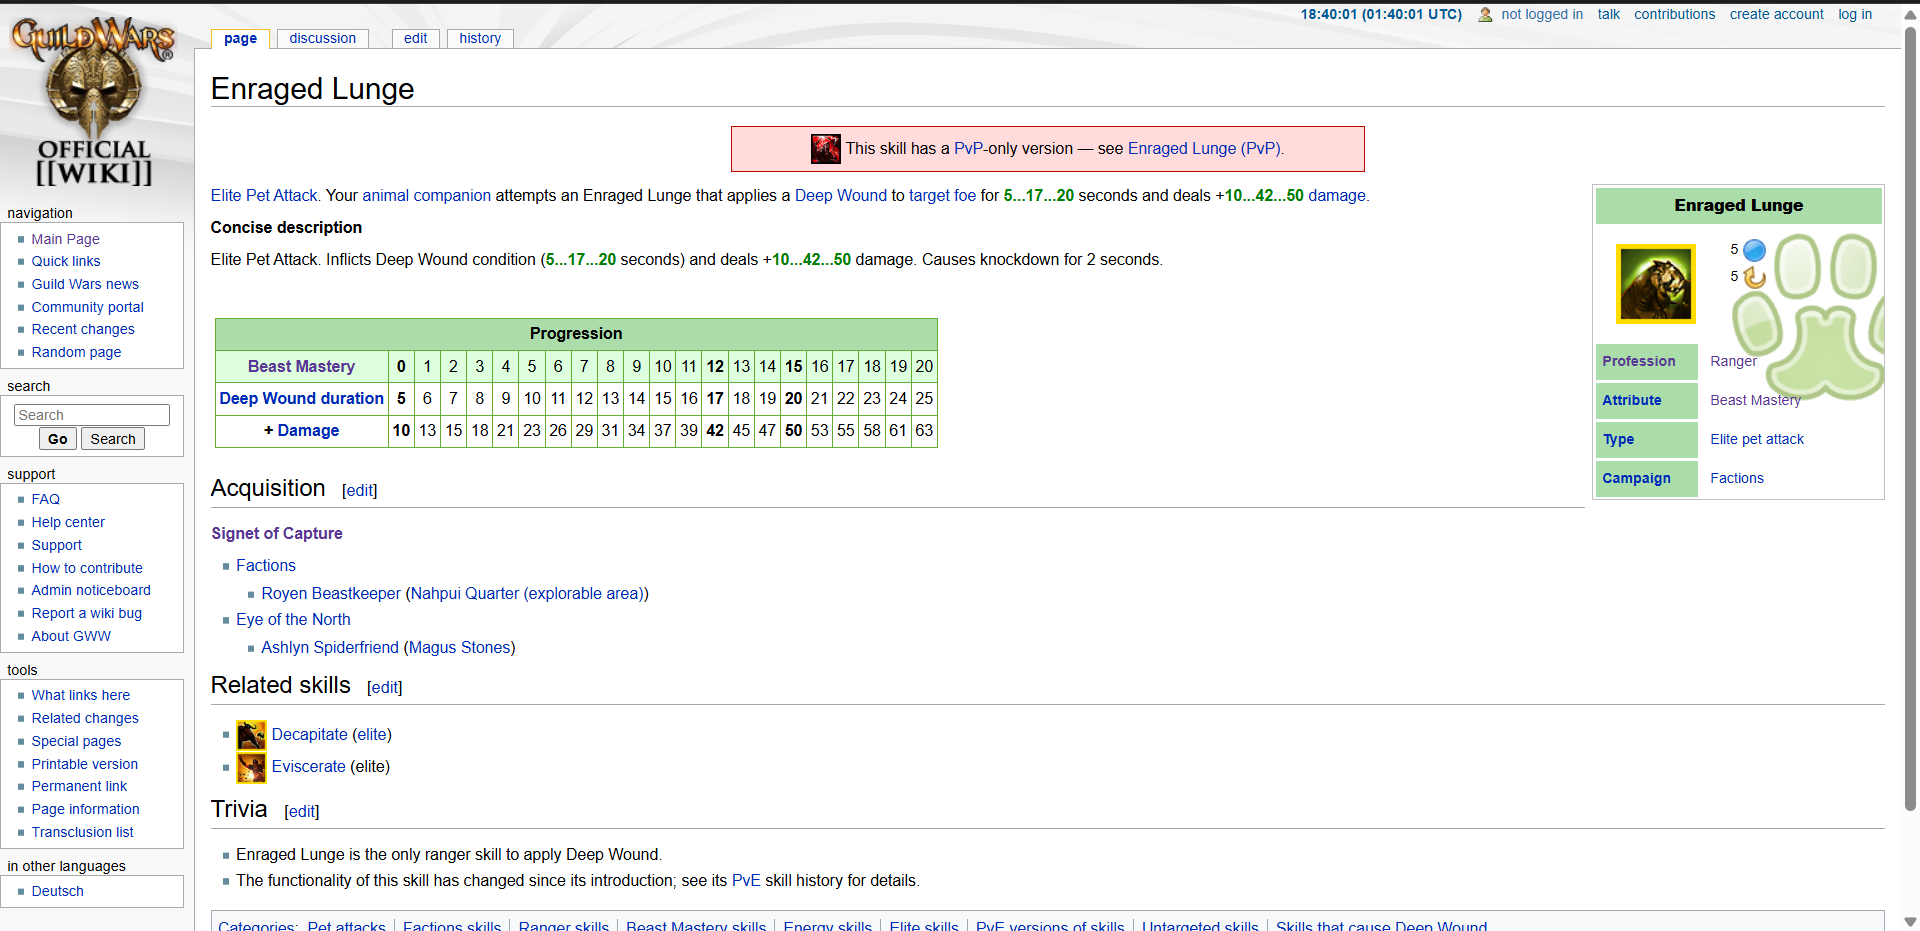Click What links here tool
The width and height of the screenshot is (1920, 931).
pos(81,695)
